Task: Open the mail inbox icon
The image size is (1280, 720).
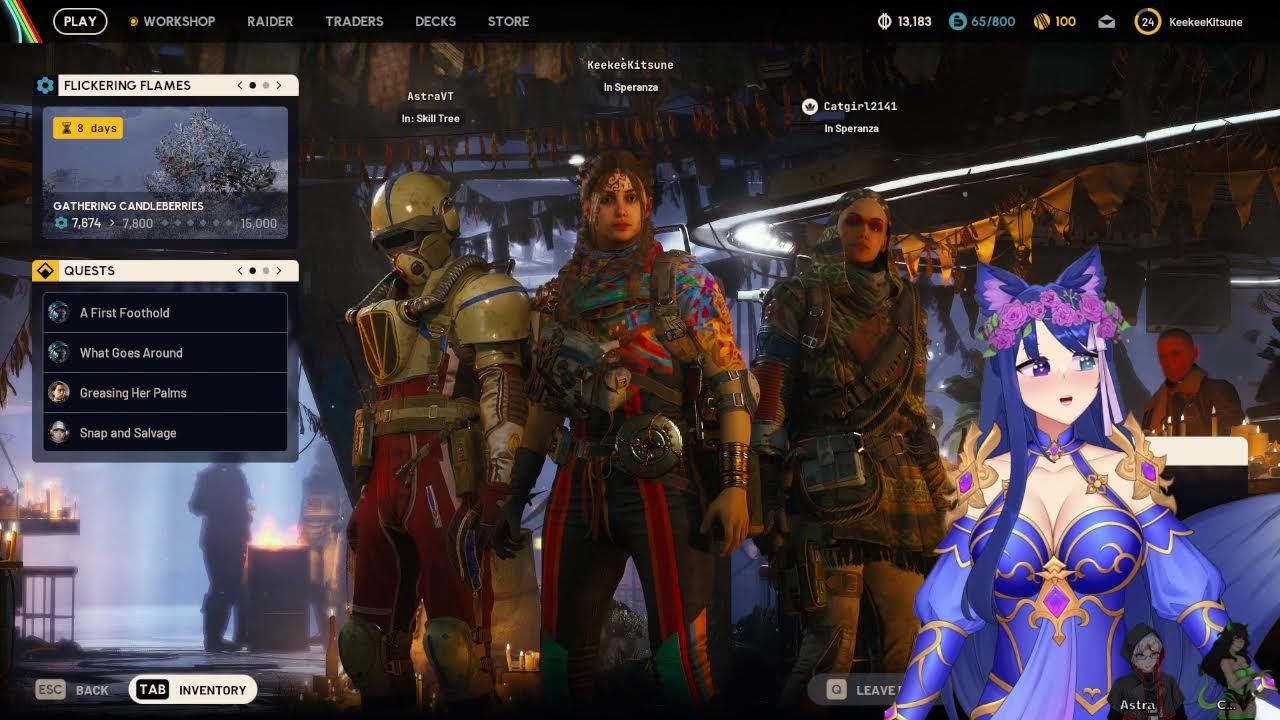Action: pyautogui.click(x=1106, y=21)
